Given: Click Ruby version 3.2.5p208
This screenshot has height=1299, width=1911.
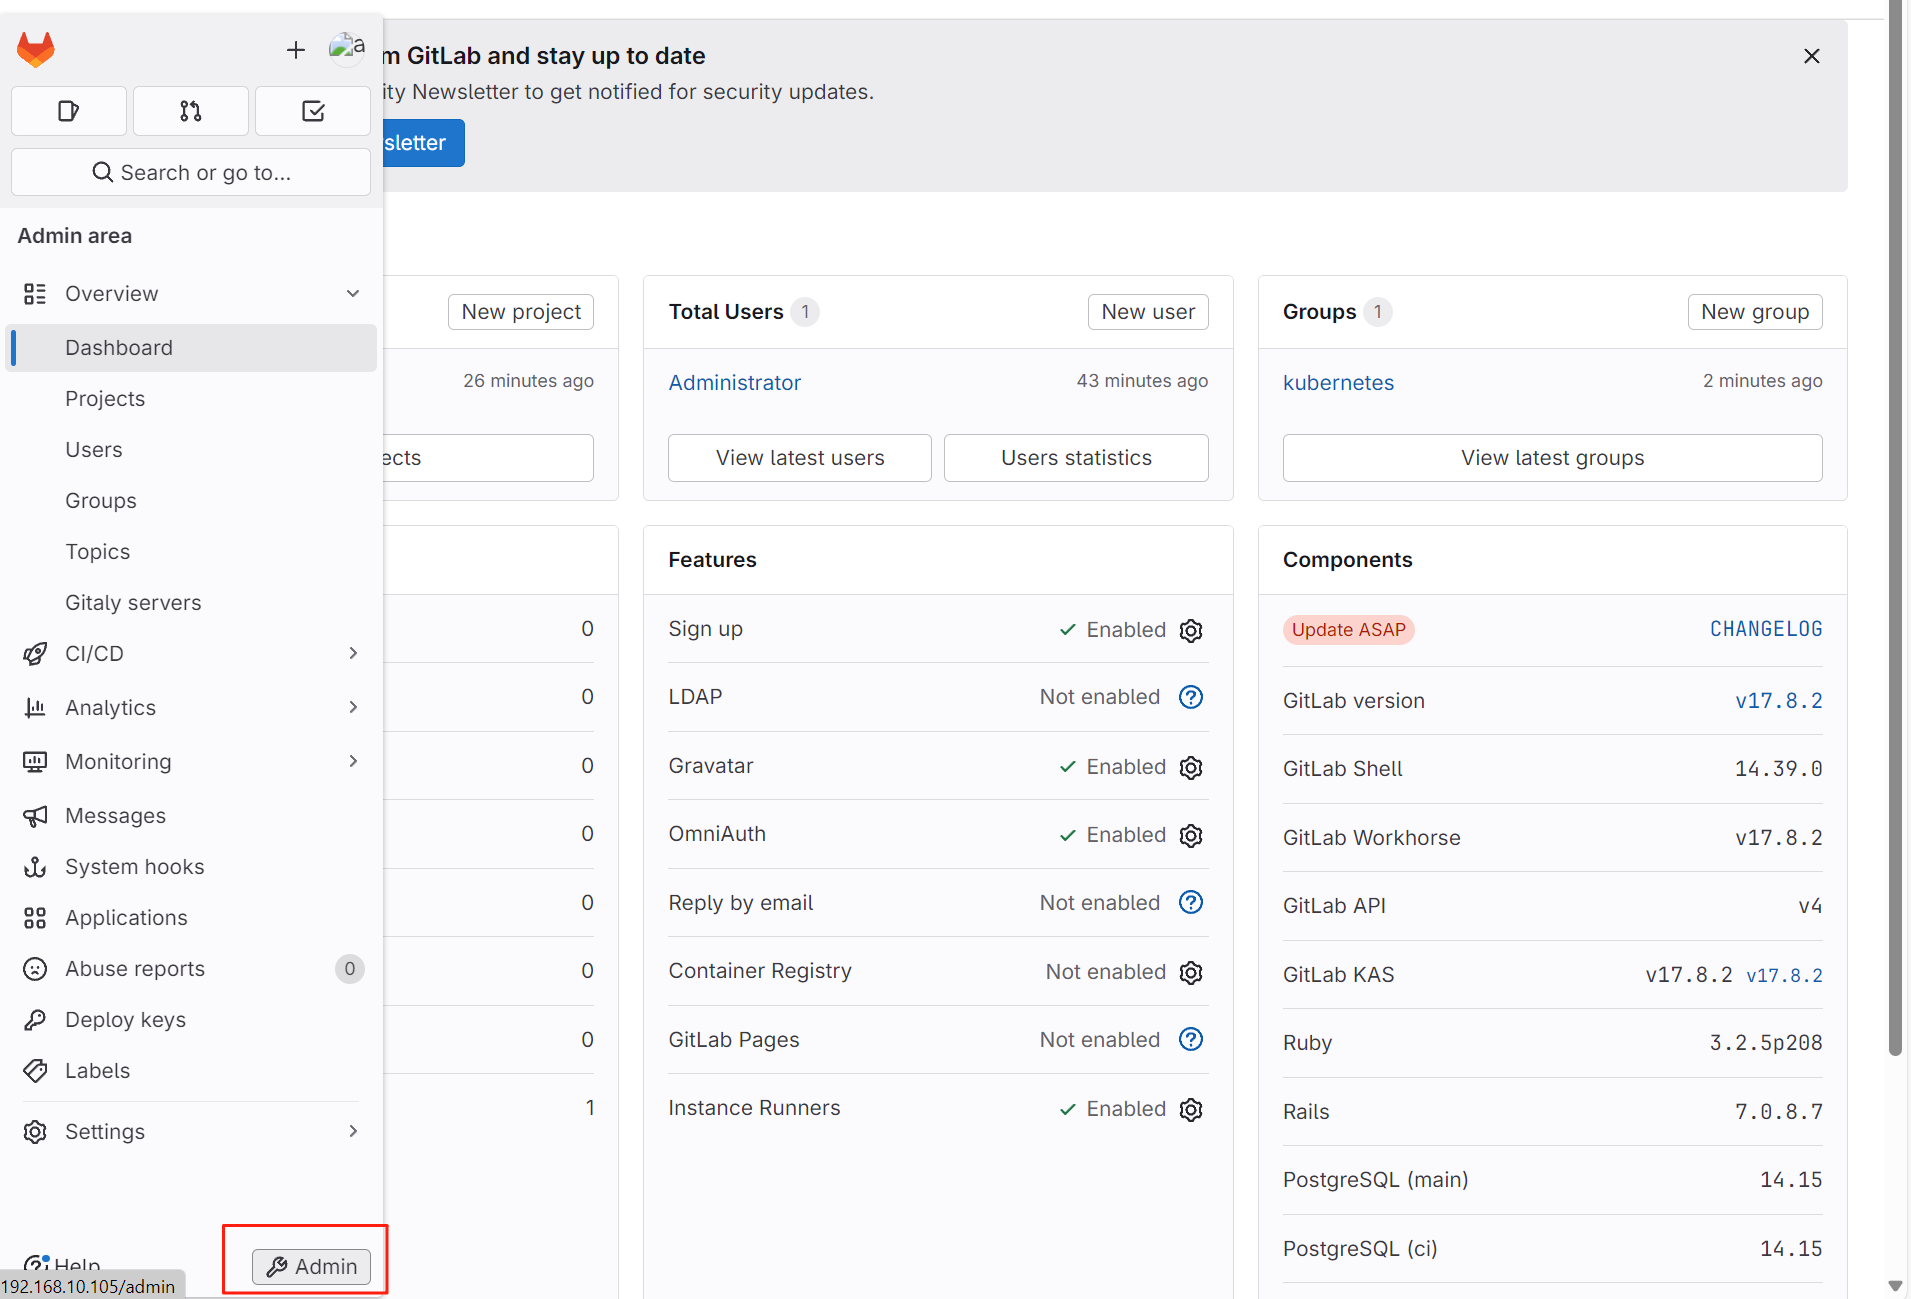Looking at the screenshot, I should (1766, 1043).
